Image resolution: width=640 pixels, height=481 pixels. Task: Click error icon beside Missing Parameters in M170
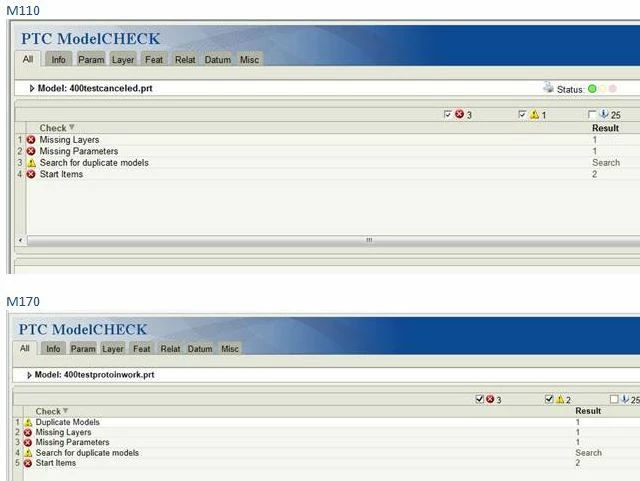tap(28, 443)
